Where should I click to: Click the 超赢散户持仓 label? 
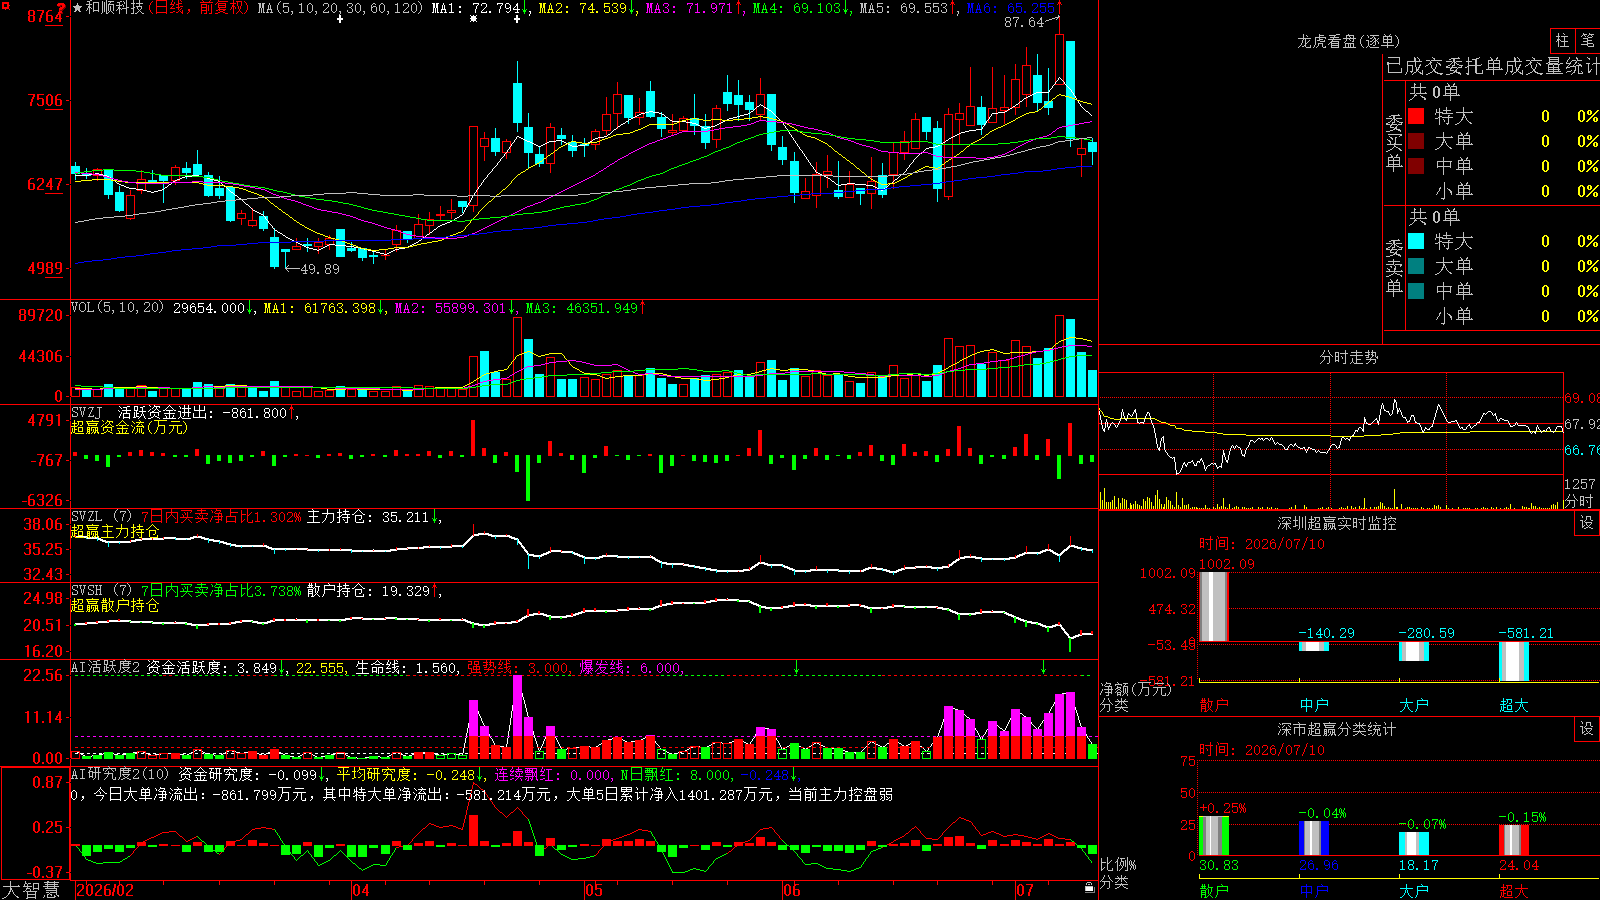pos(115,605)
